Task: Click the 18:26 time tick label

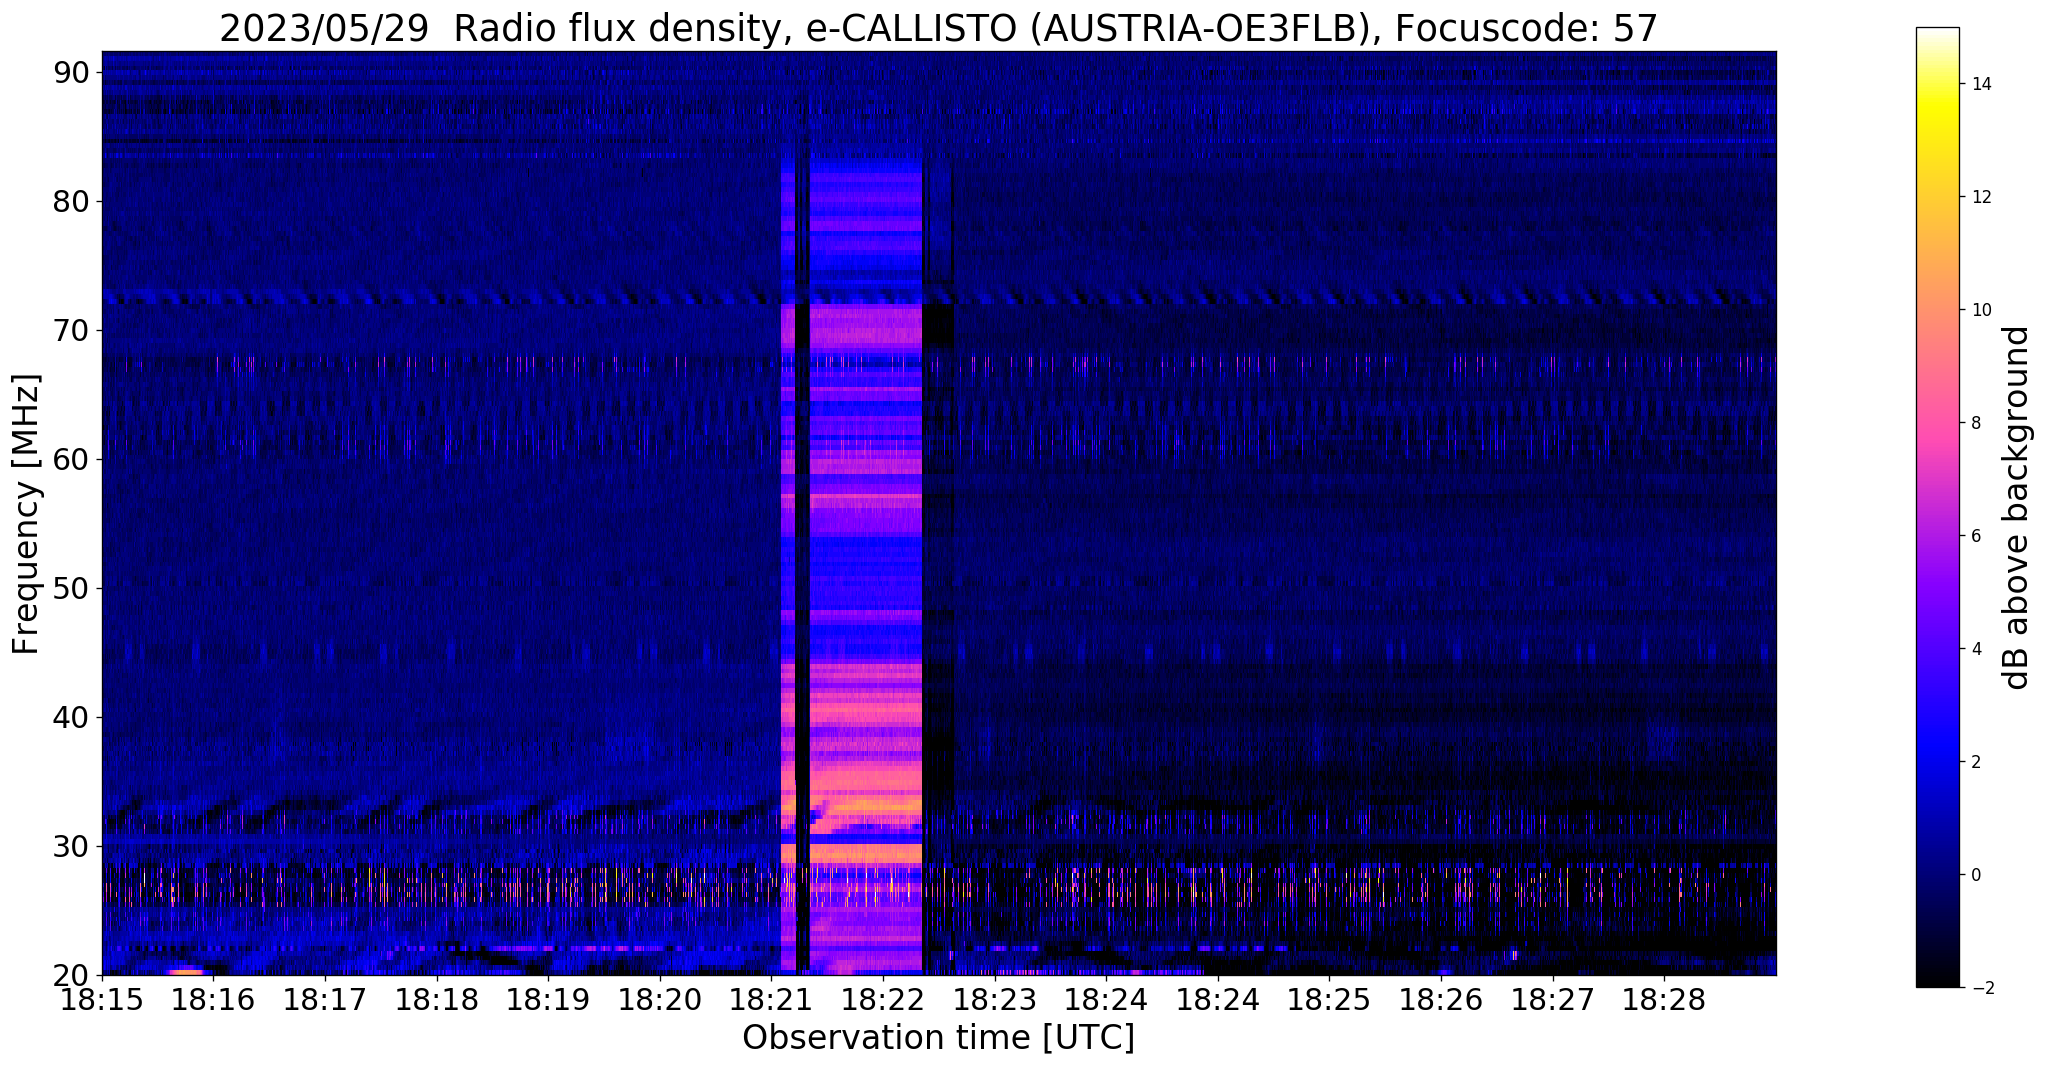Action: click(1441, 1001)
